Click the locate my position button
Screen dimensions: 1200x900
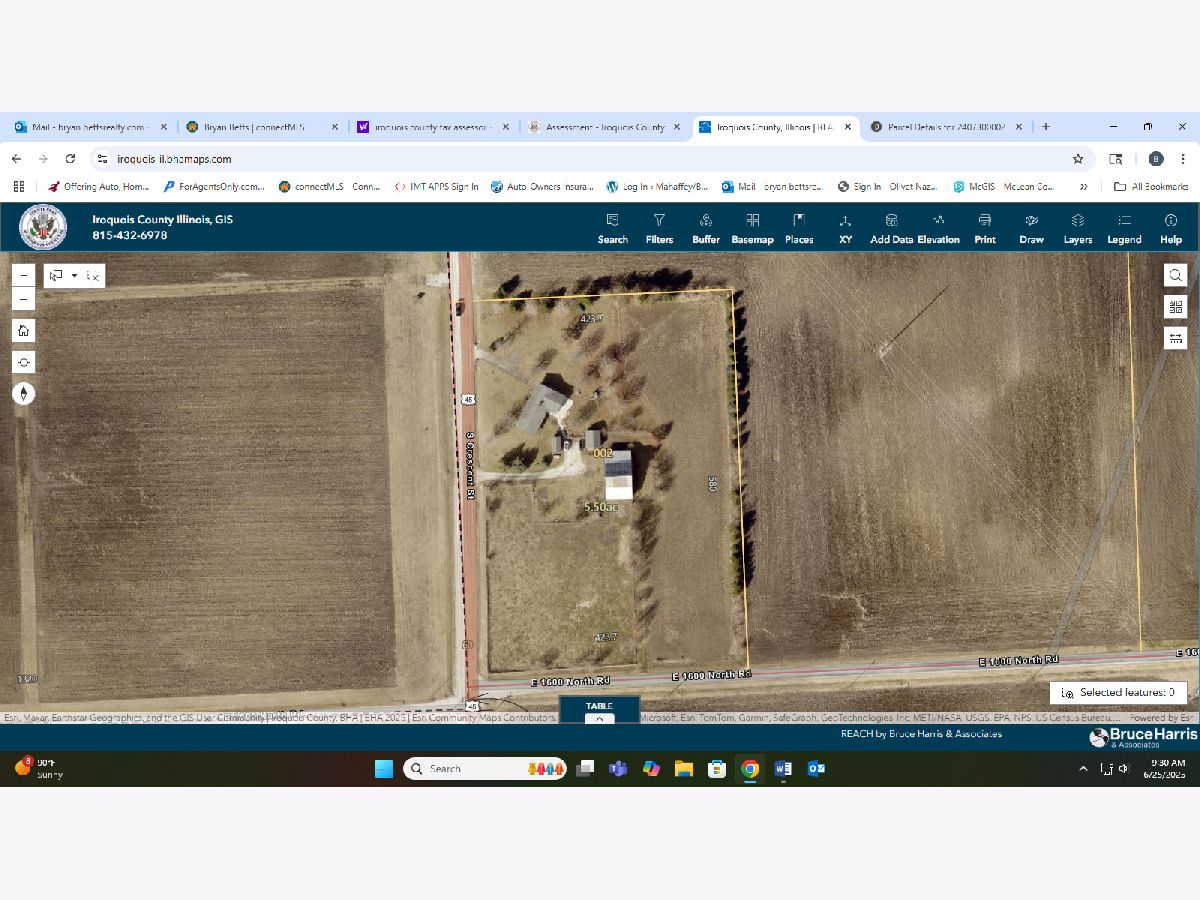pos(23,362)
